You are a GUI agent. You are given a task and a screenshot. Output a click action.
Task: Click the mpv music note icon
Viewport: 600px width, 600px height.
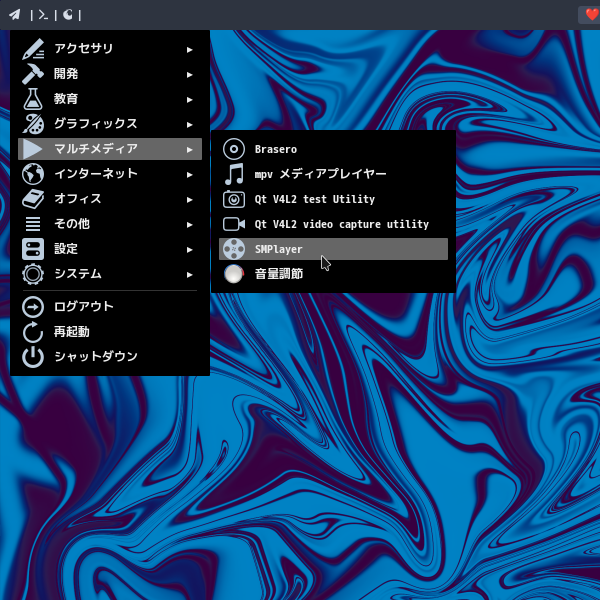click(x=234, y=174)
